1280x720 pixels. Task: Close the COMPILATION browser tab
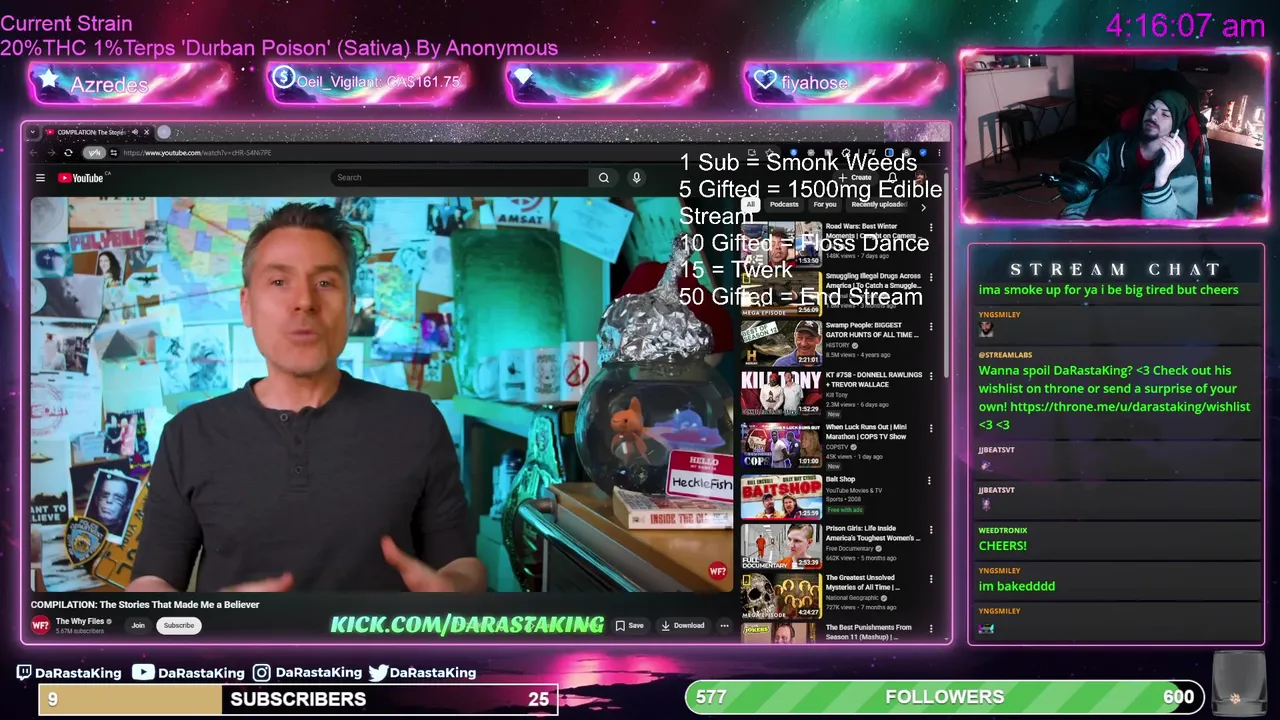146,132
